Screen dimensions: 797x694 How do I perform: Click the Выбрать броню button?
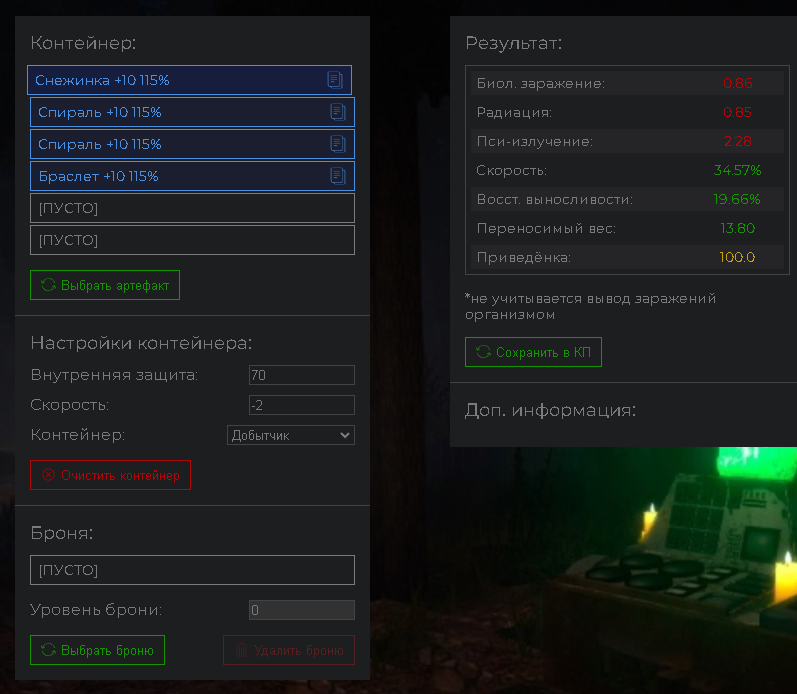click(97, 650)
